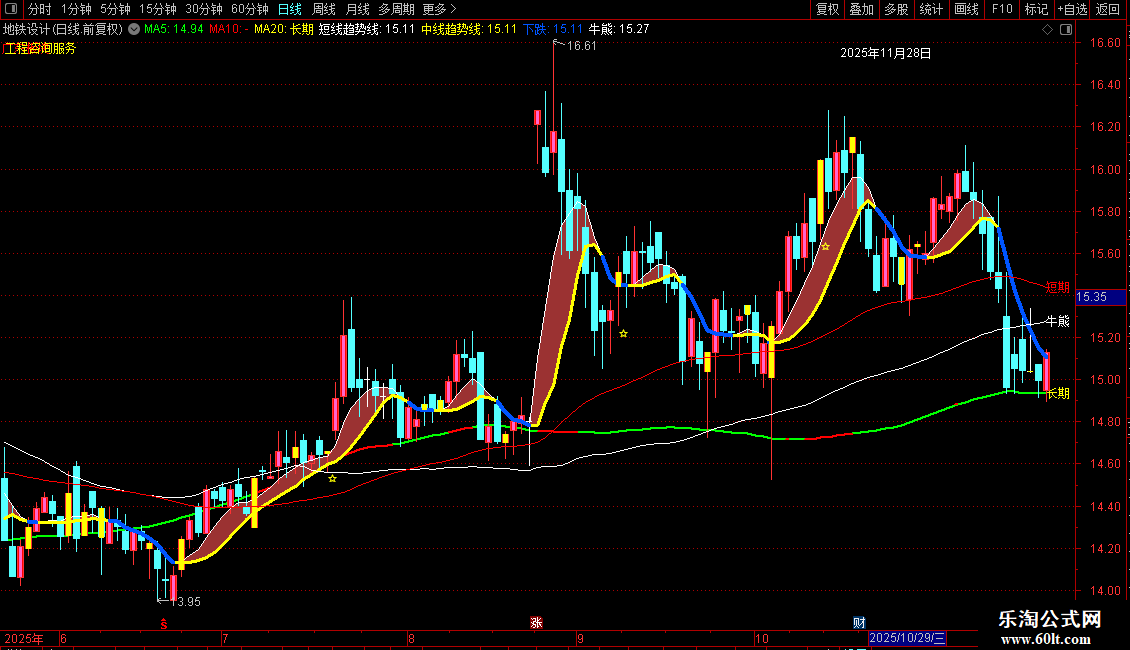
Task: Click the 中线趋势线: 15.11 value
Action: click(469, 30)
